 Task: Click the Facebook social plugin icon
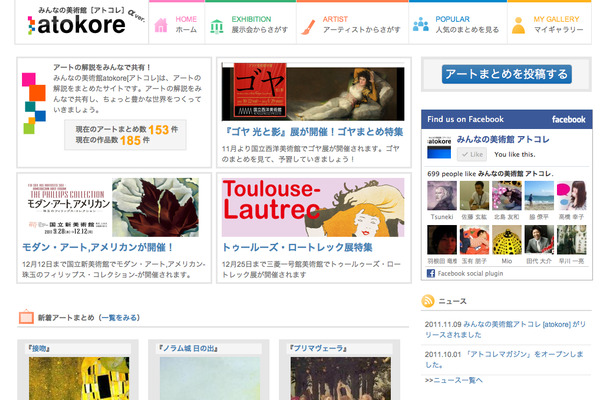point(431,273)
